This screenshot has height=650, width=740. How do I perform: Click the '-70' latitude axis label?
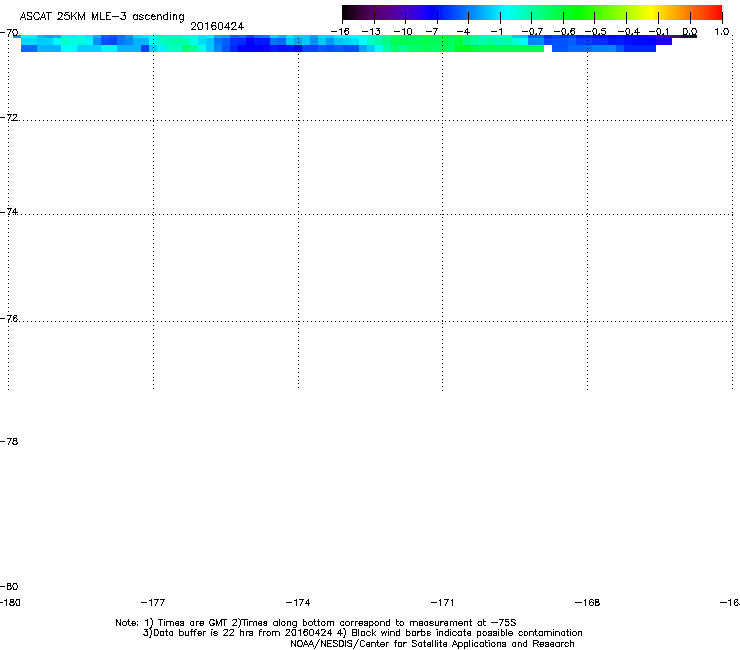pyautogui.click(x=9, y=33)
